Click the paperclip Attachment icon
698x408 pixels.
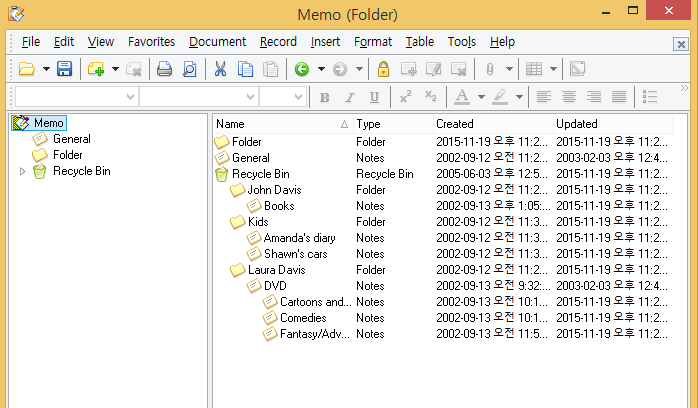[490, 69]
